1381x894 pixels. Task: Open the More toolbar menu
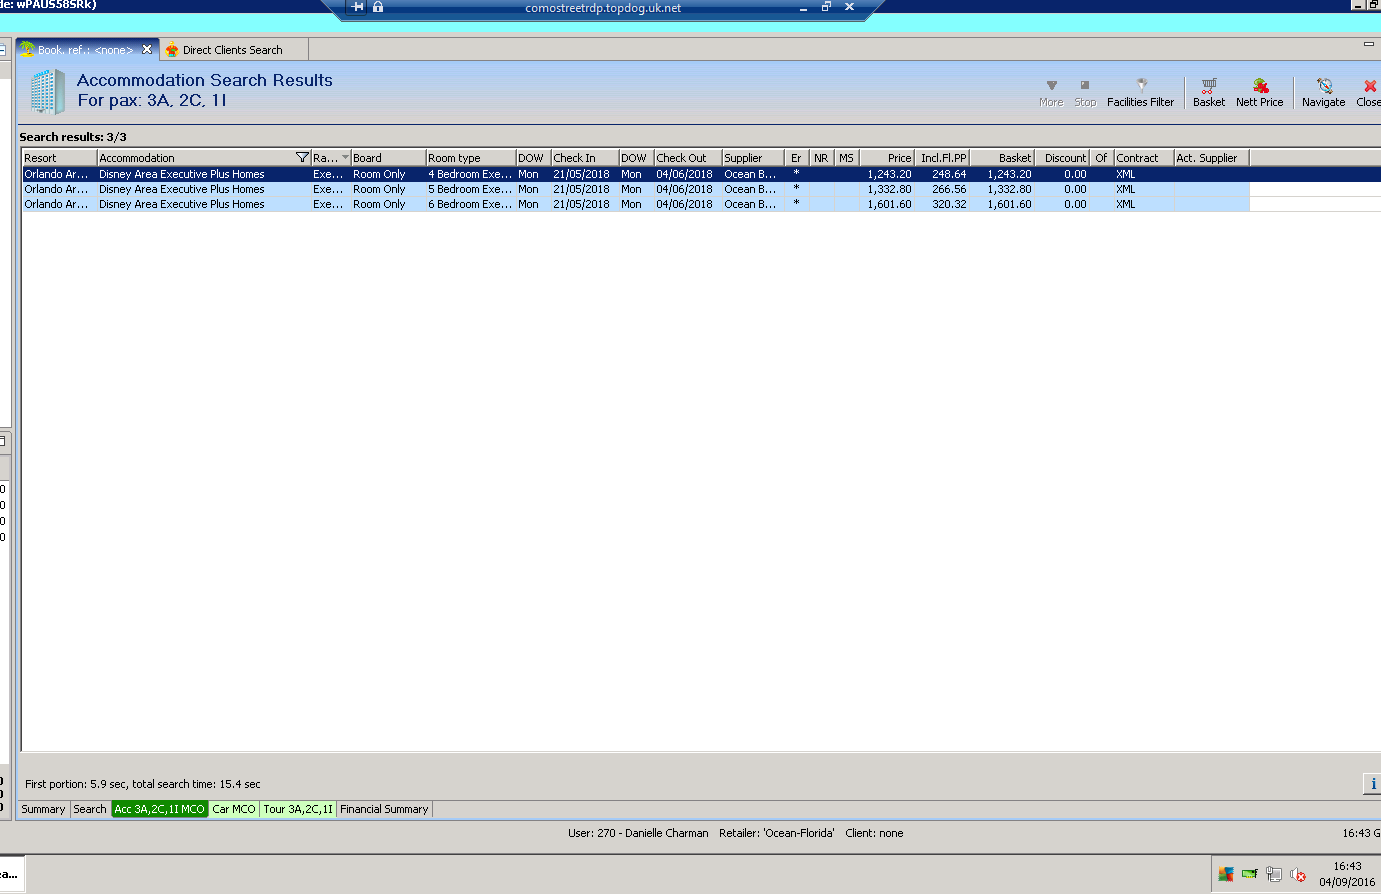click(1051, 93)
